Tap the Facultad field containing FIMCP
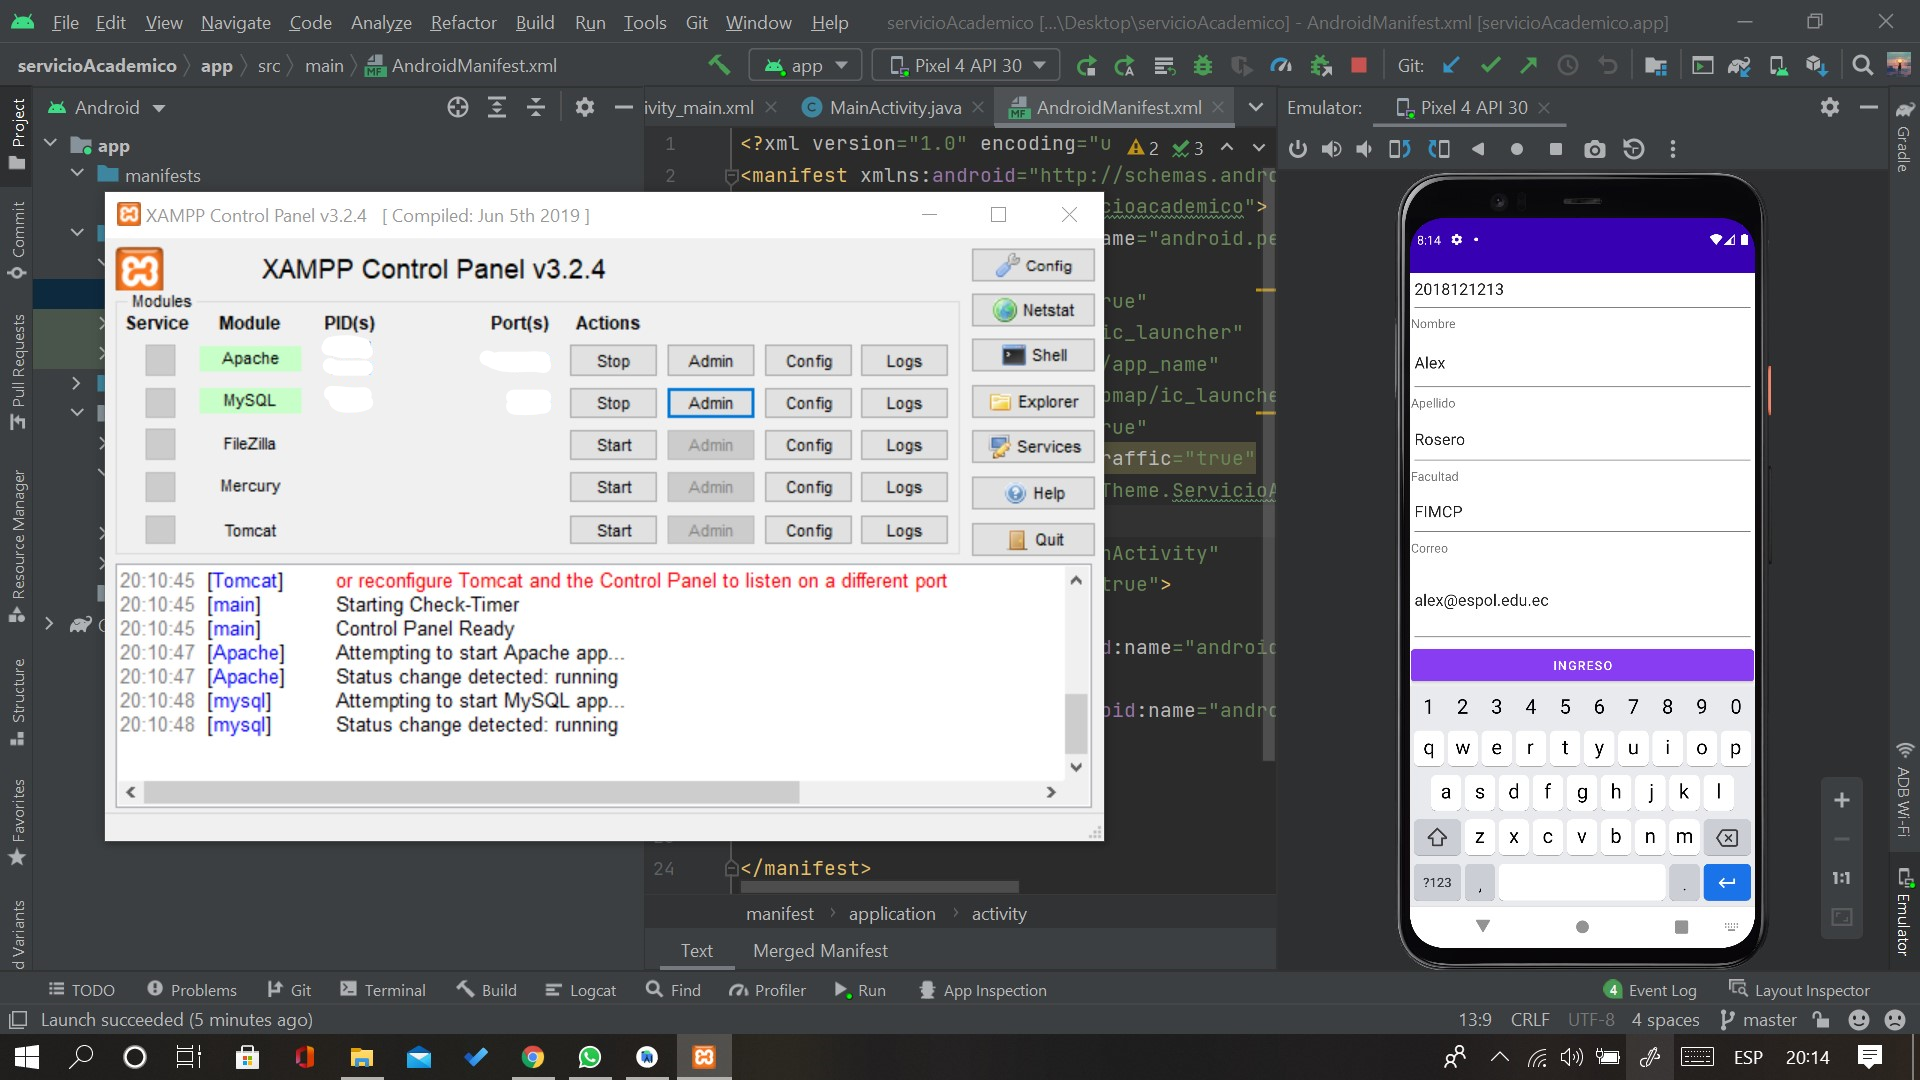This screenshot has width=1920, height=1080. click(x=1582, y=512)
